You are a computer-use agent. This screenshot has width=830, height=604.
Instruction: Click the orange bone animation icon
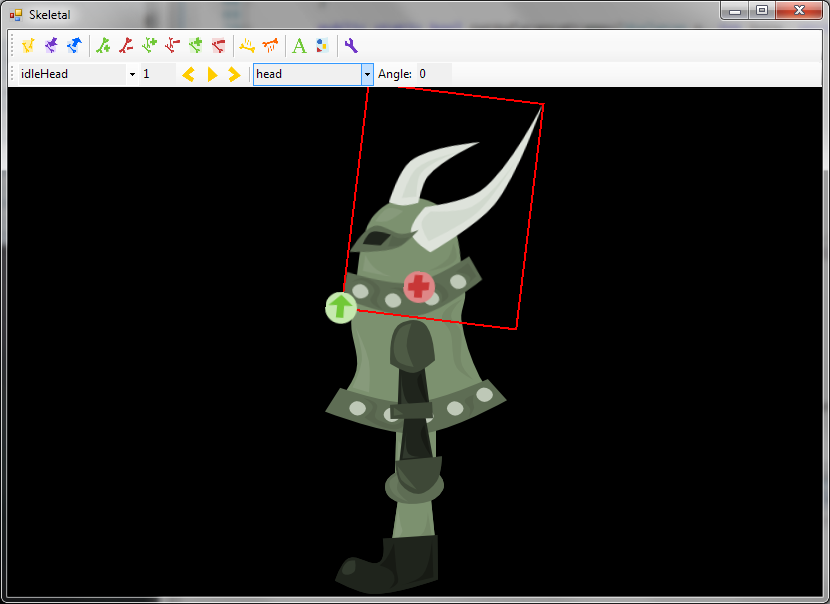tap(270, 45)
